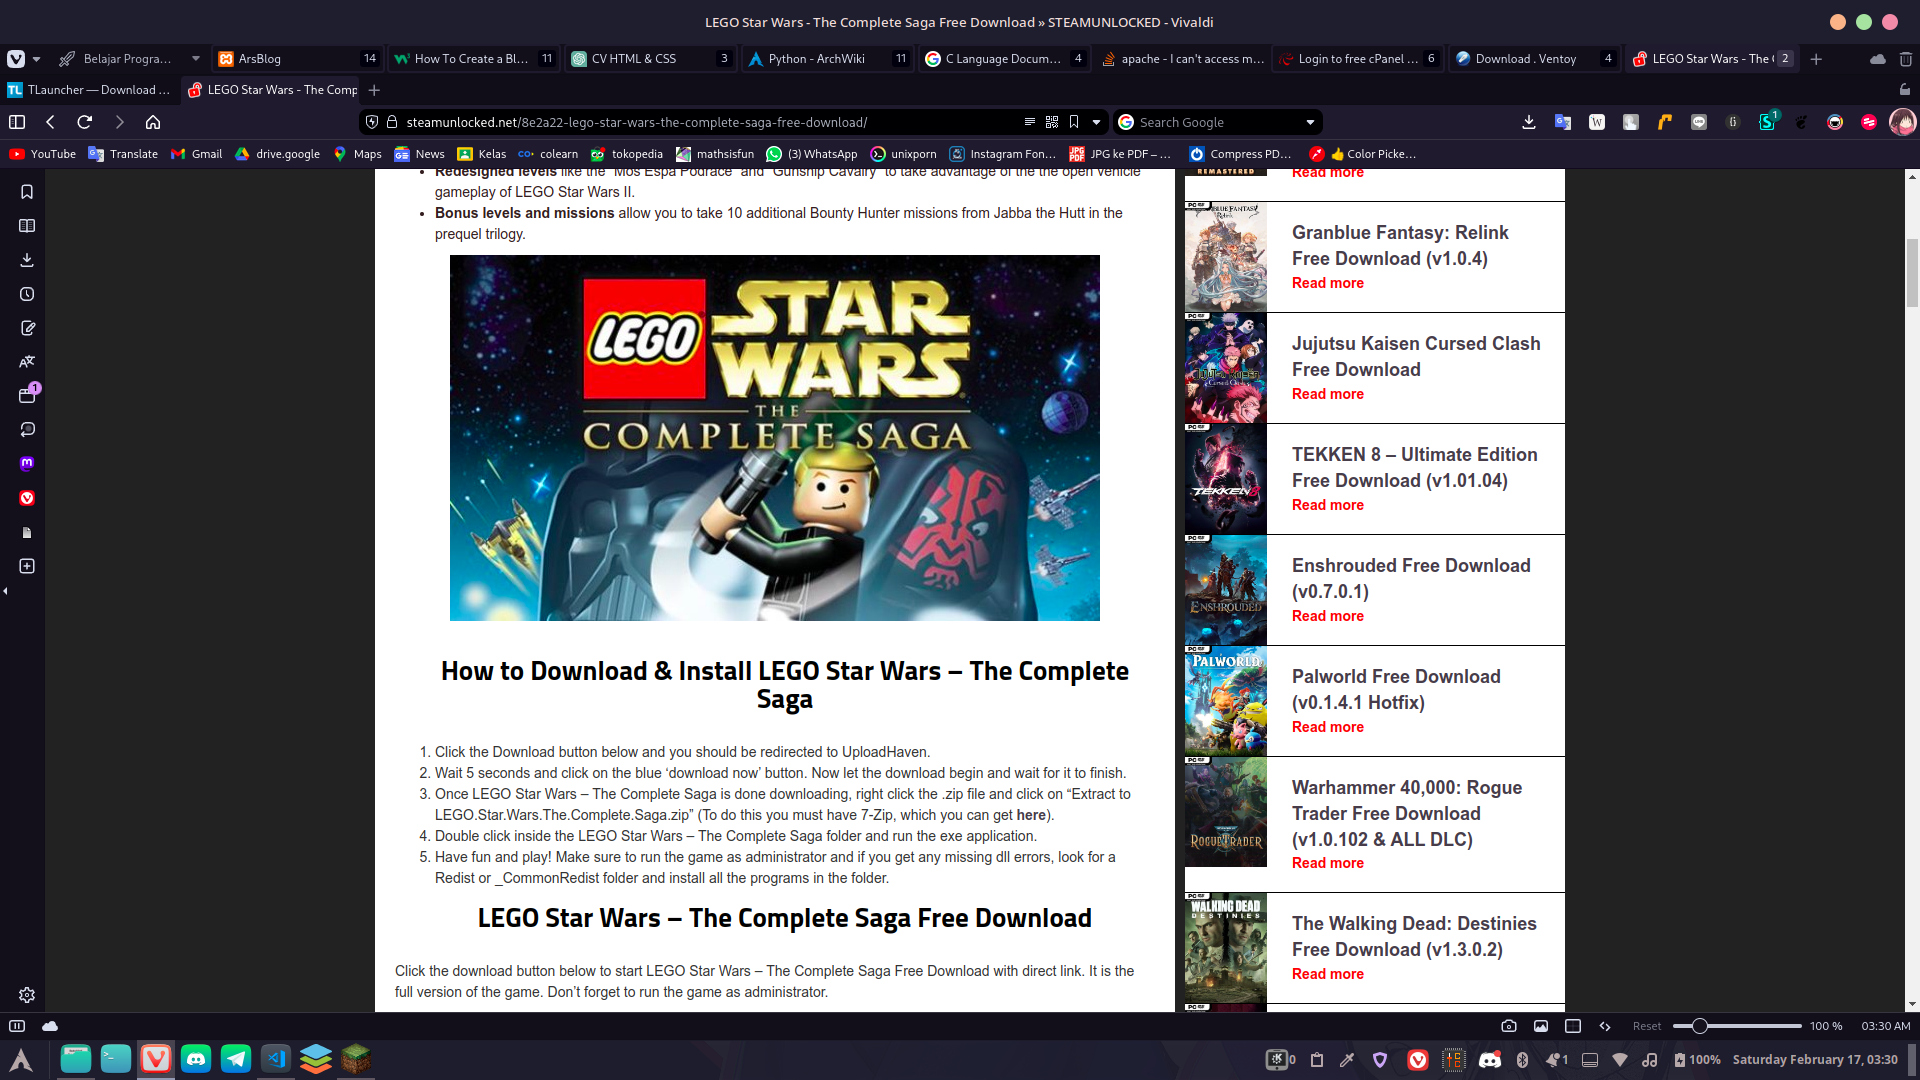
Task: Open address field history dropdown
Action: coord(1096,122)
